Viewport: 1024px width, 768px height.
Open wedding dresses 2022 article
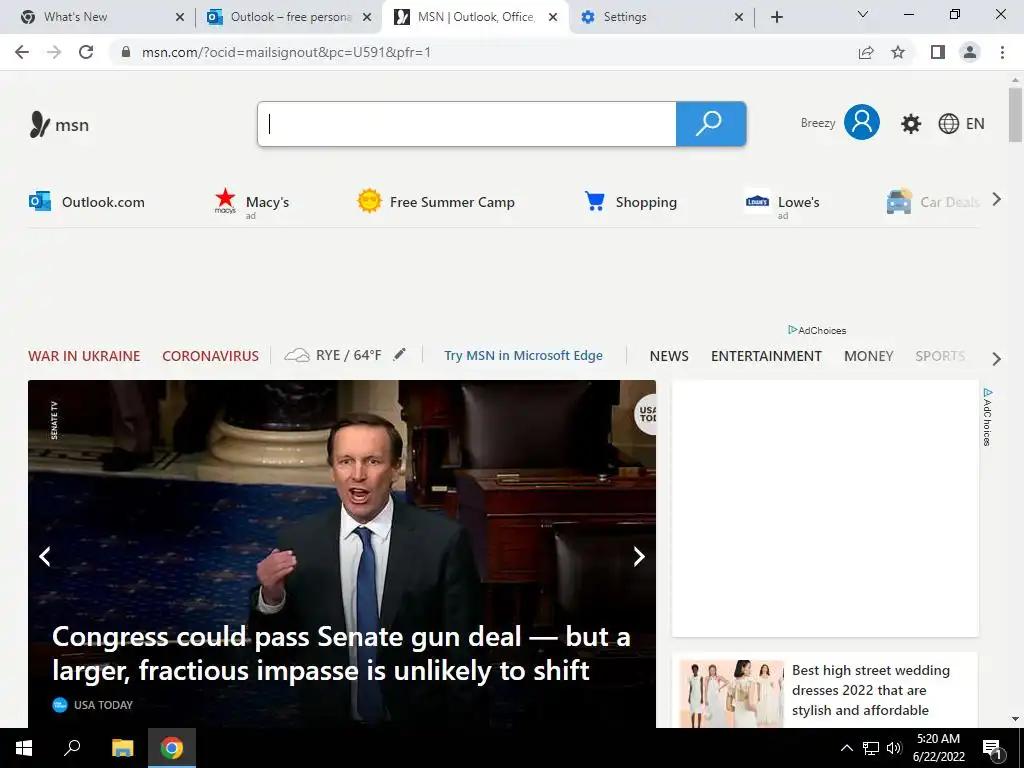coord(871,690)
